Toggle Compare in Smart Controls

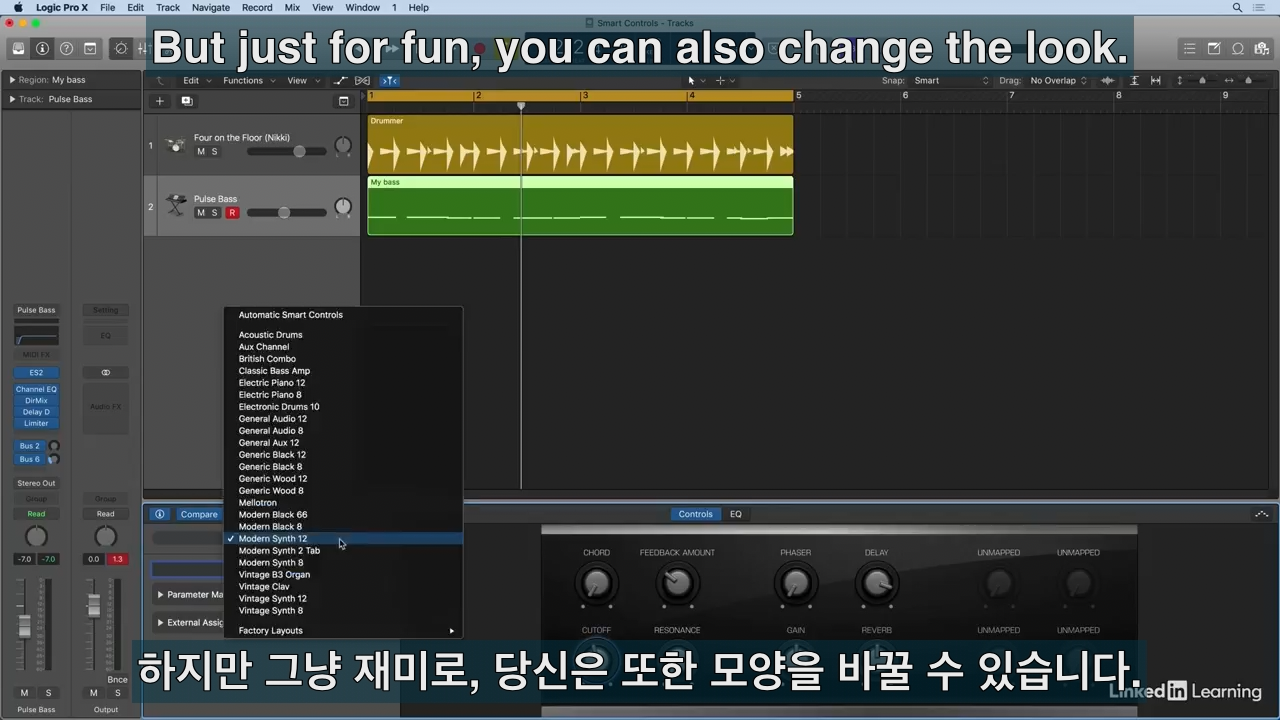tap(198, 514)
